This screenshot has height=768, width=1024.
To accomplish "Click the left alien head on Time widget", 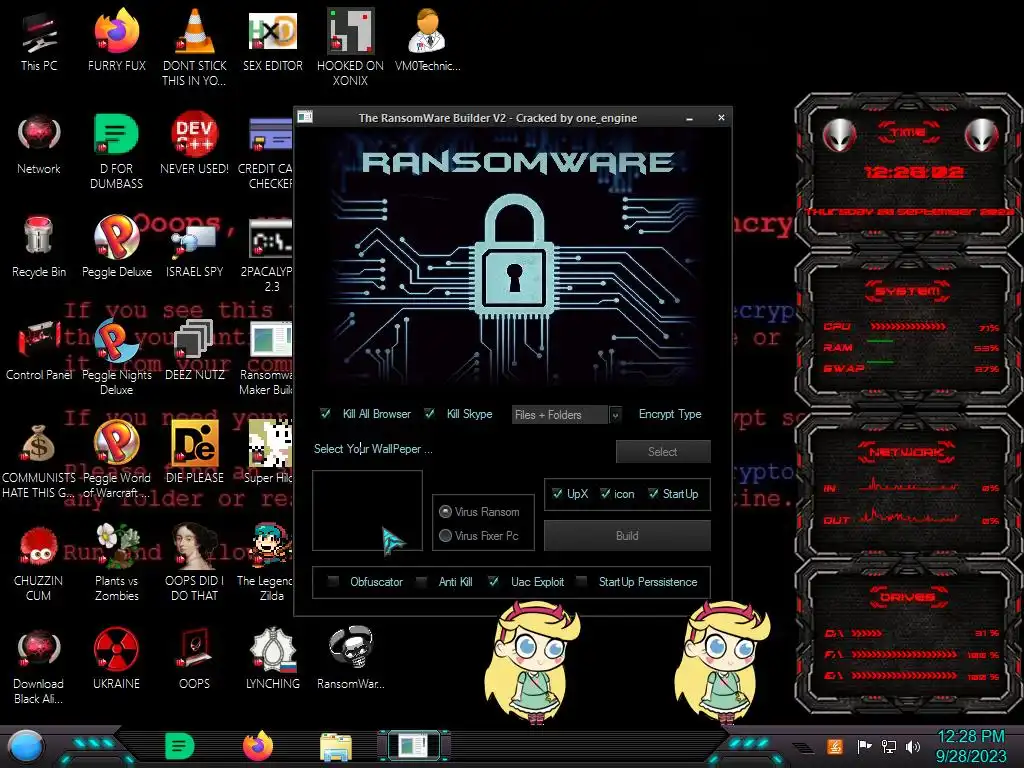I will (x=839, y=135).
